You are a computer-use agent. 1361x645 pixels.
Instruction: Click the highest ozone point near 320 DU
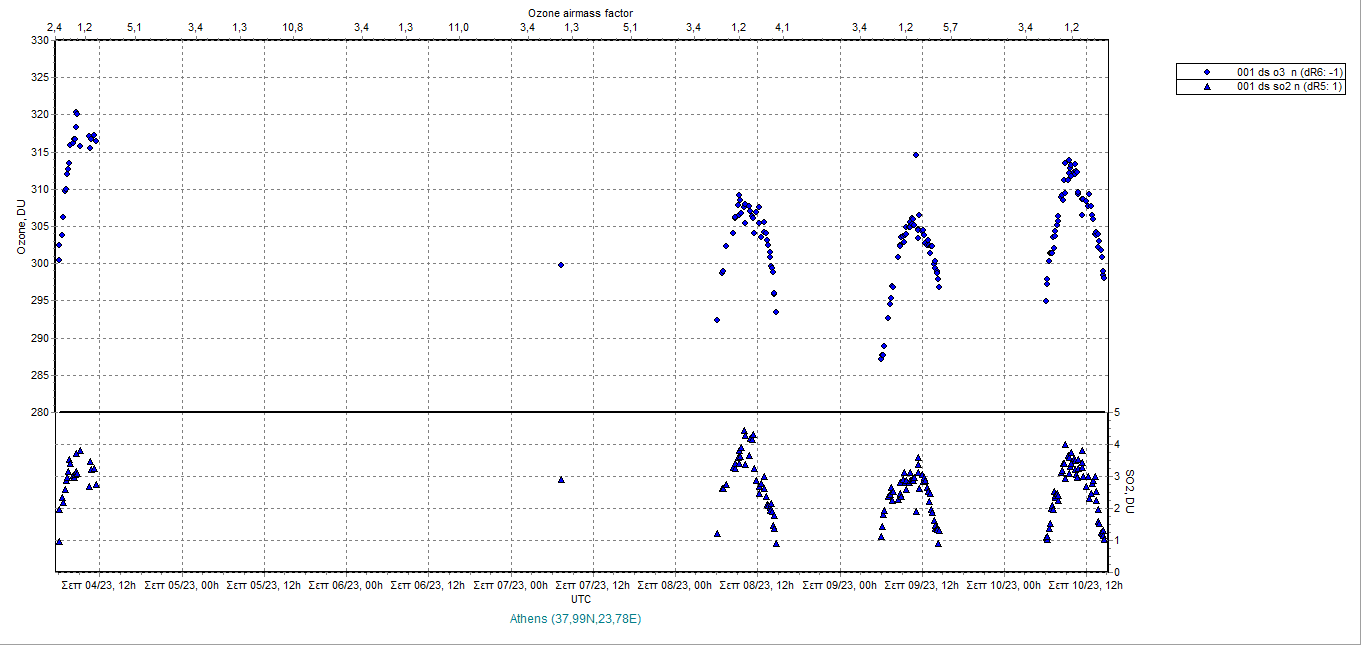pyautogui.click(x=76, y=113)
